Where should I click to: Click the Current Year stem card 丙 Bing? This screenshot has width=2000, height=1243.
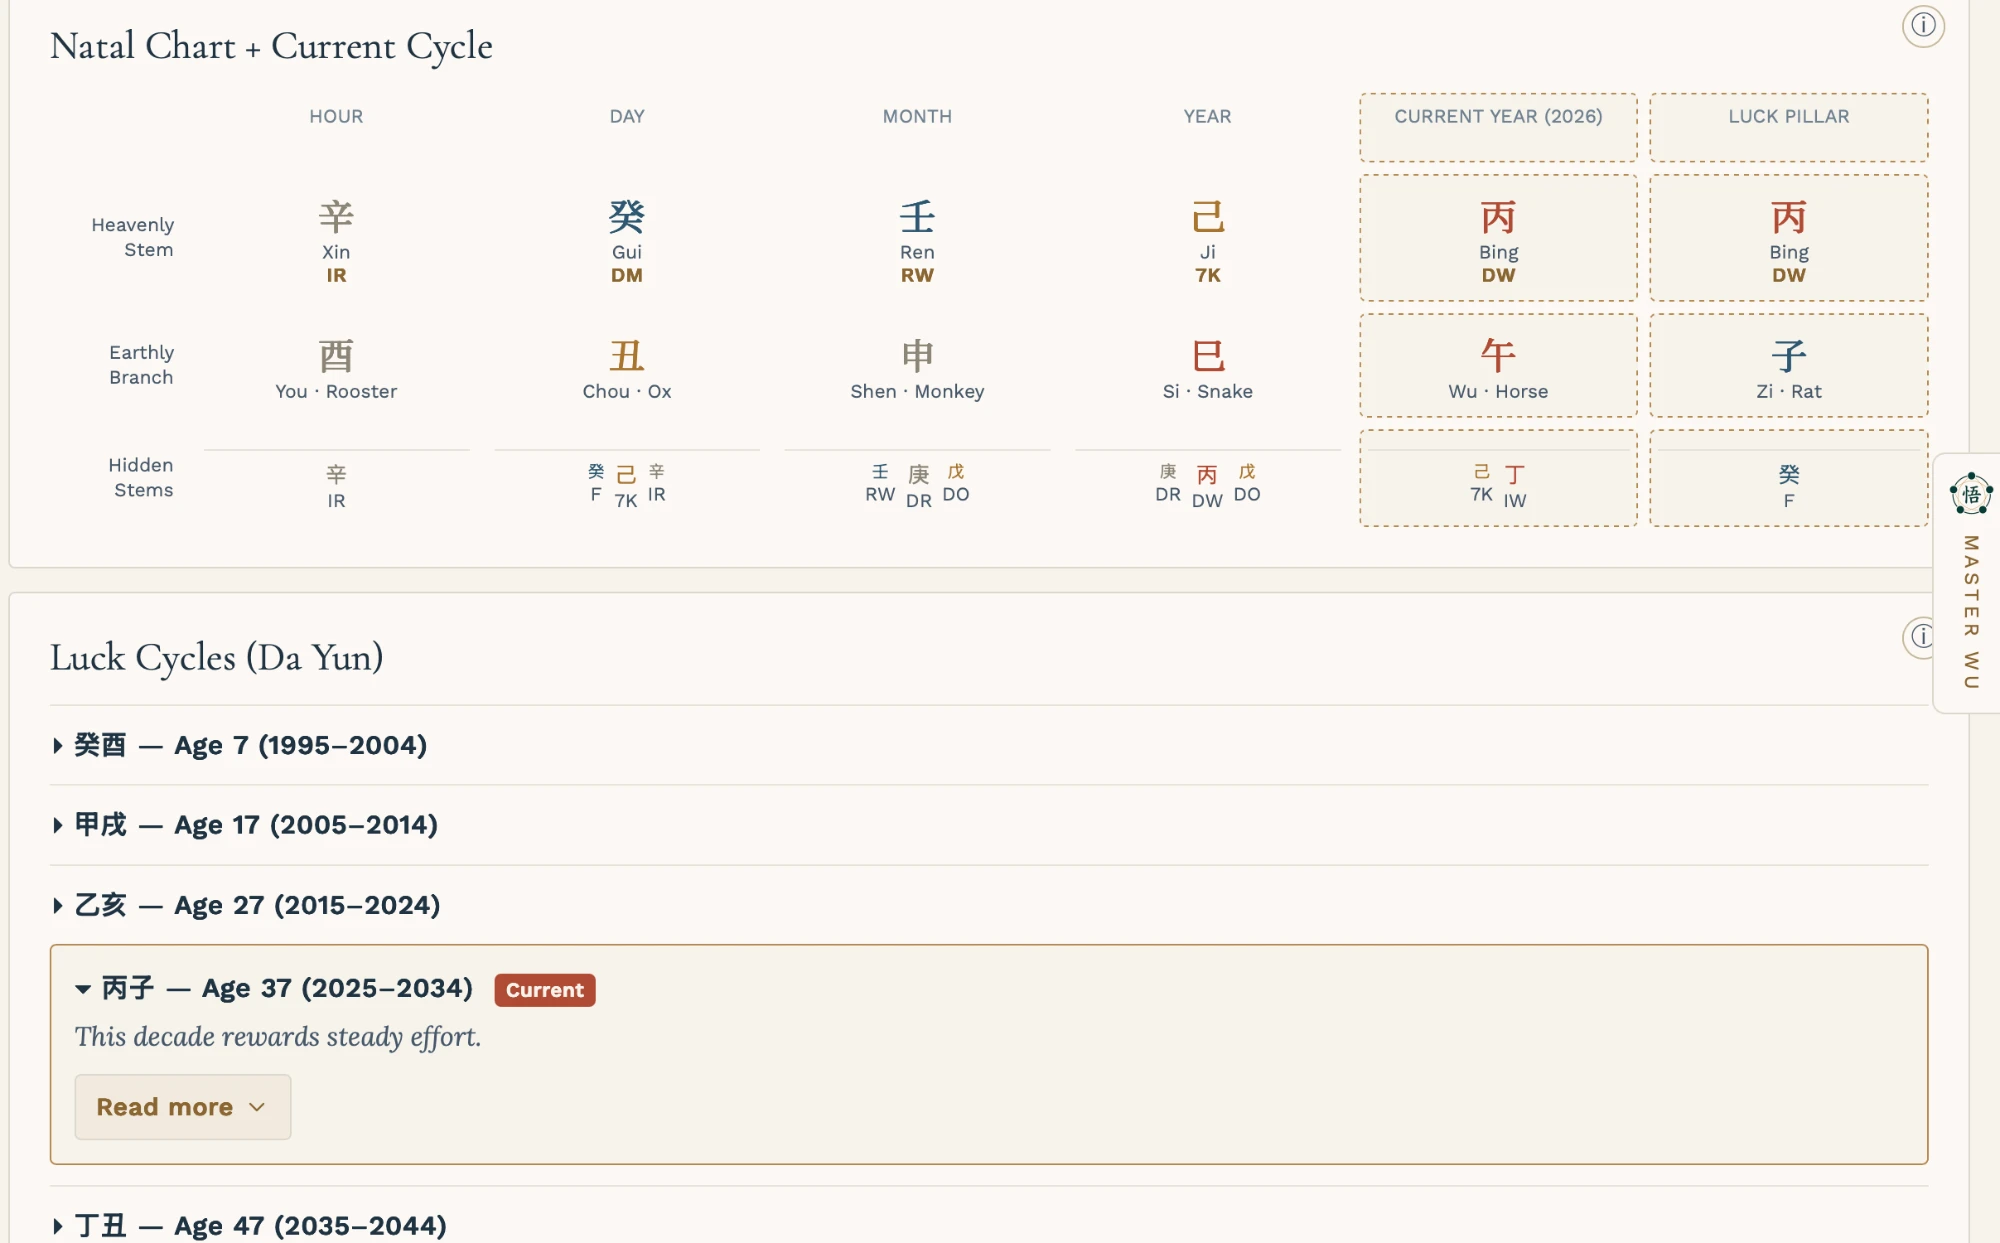(1498, 238)
